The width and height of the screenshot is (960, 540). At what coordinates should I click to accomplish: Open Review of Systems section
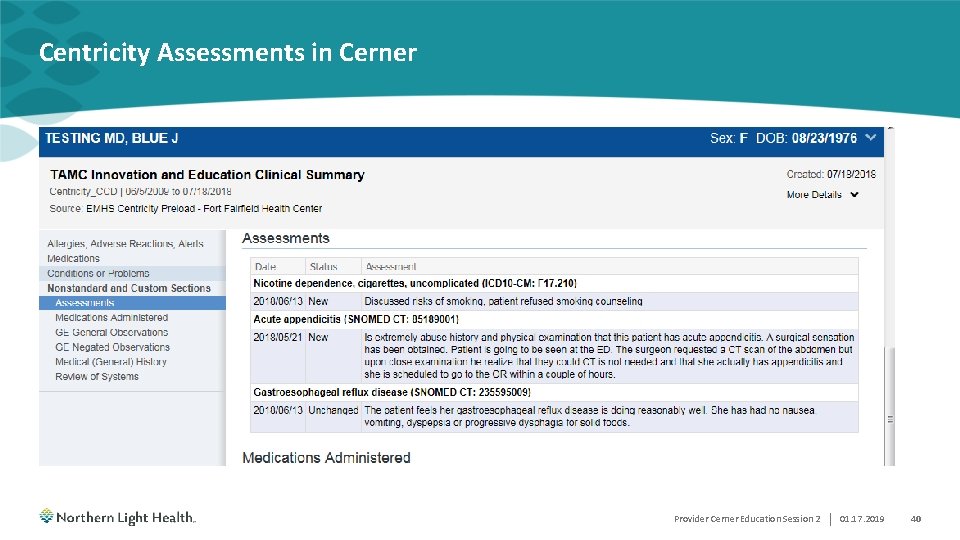pos(97,376)
